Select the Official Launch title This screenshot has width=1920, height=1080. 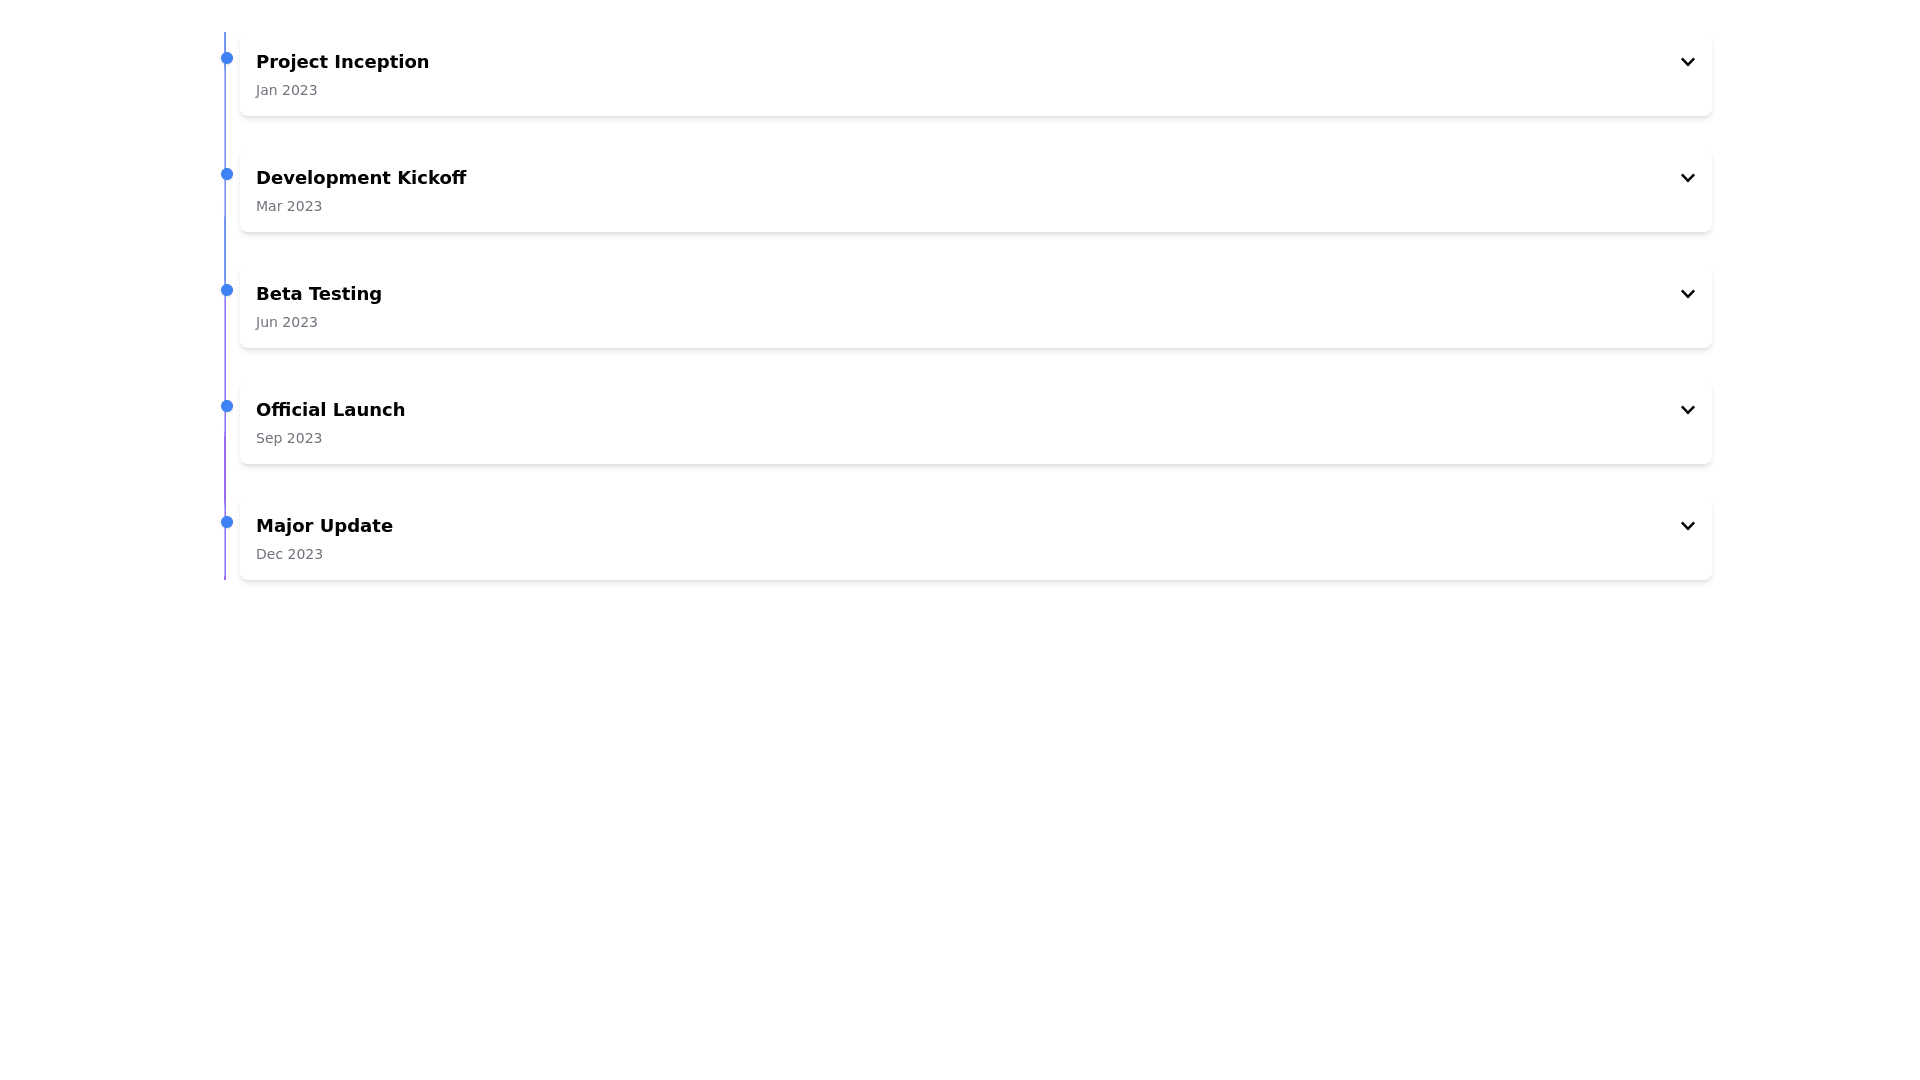click(330, 410)
